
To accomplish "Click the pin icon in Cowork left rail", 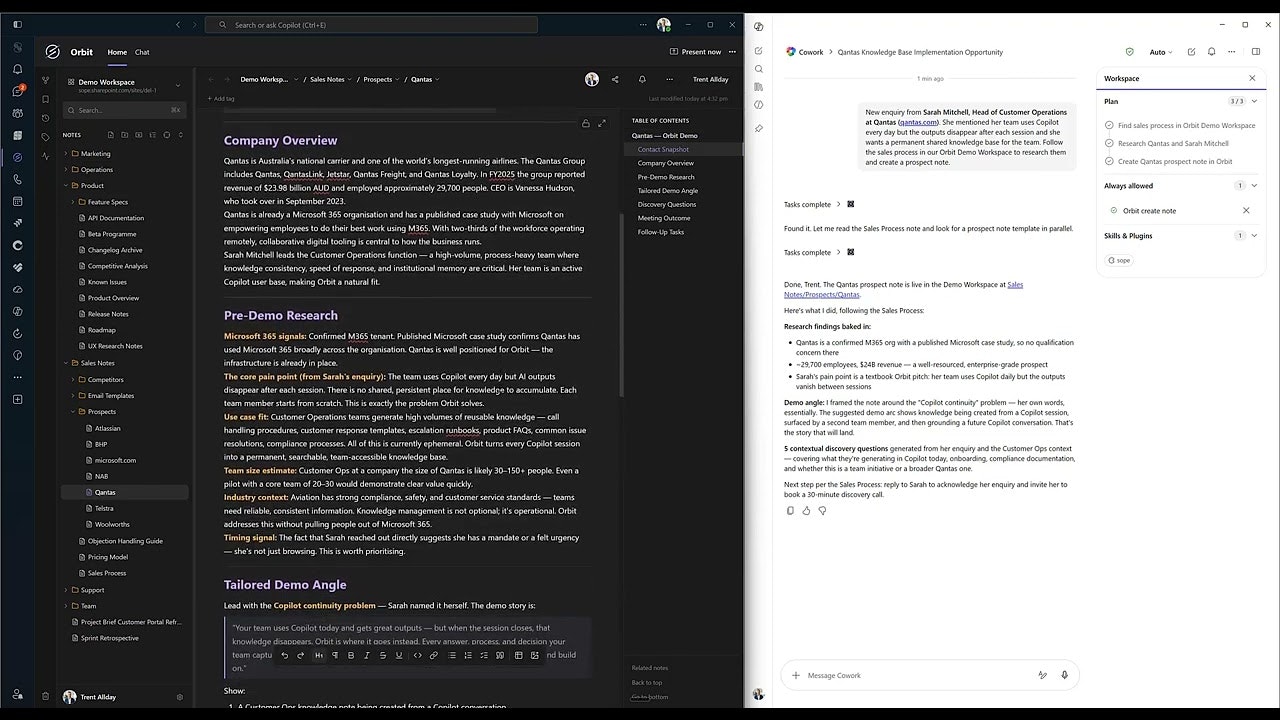I will pos(759,128).
